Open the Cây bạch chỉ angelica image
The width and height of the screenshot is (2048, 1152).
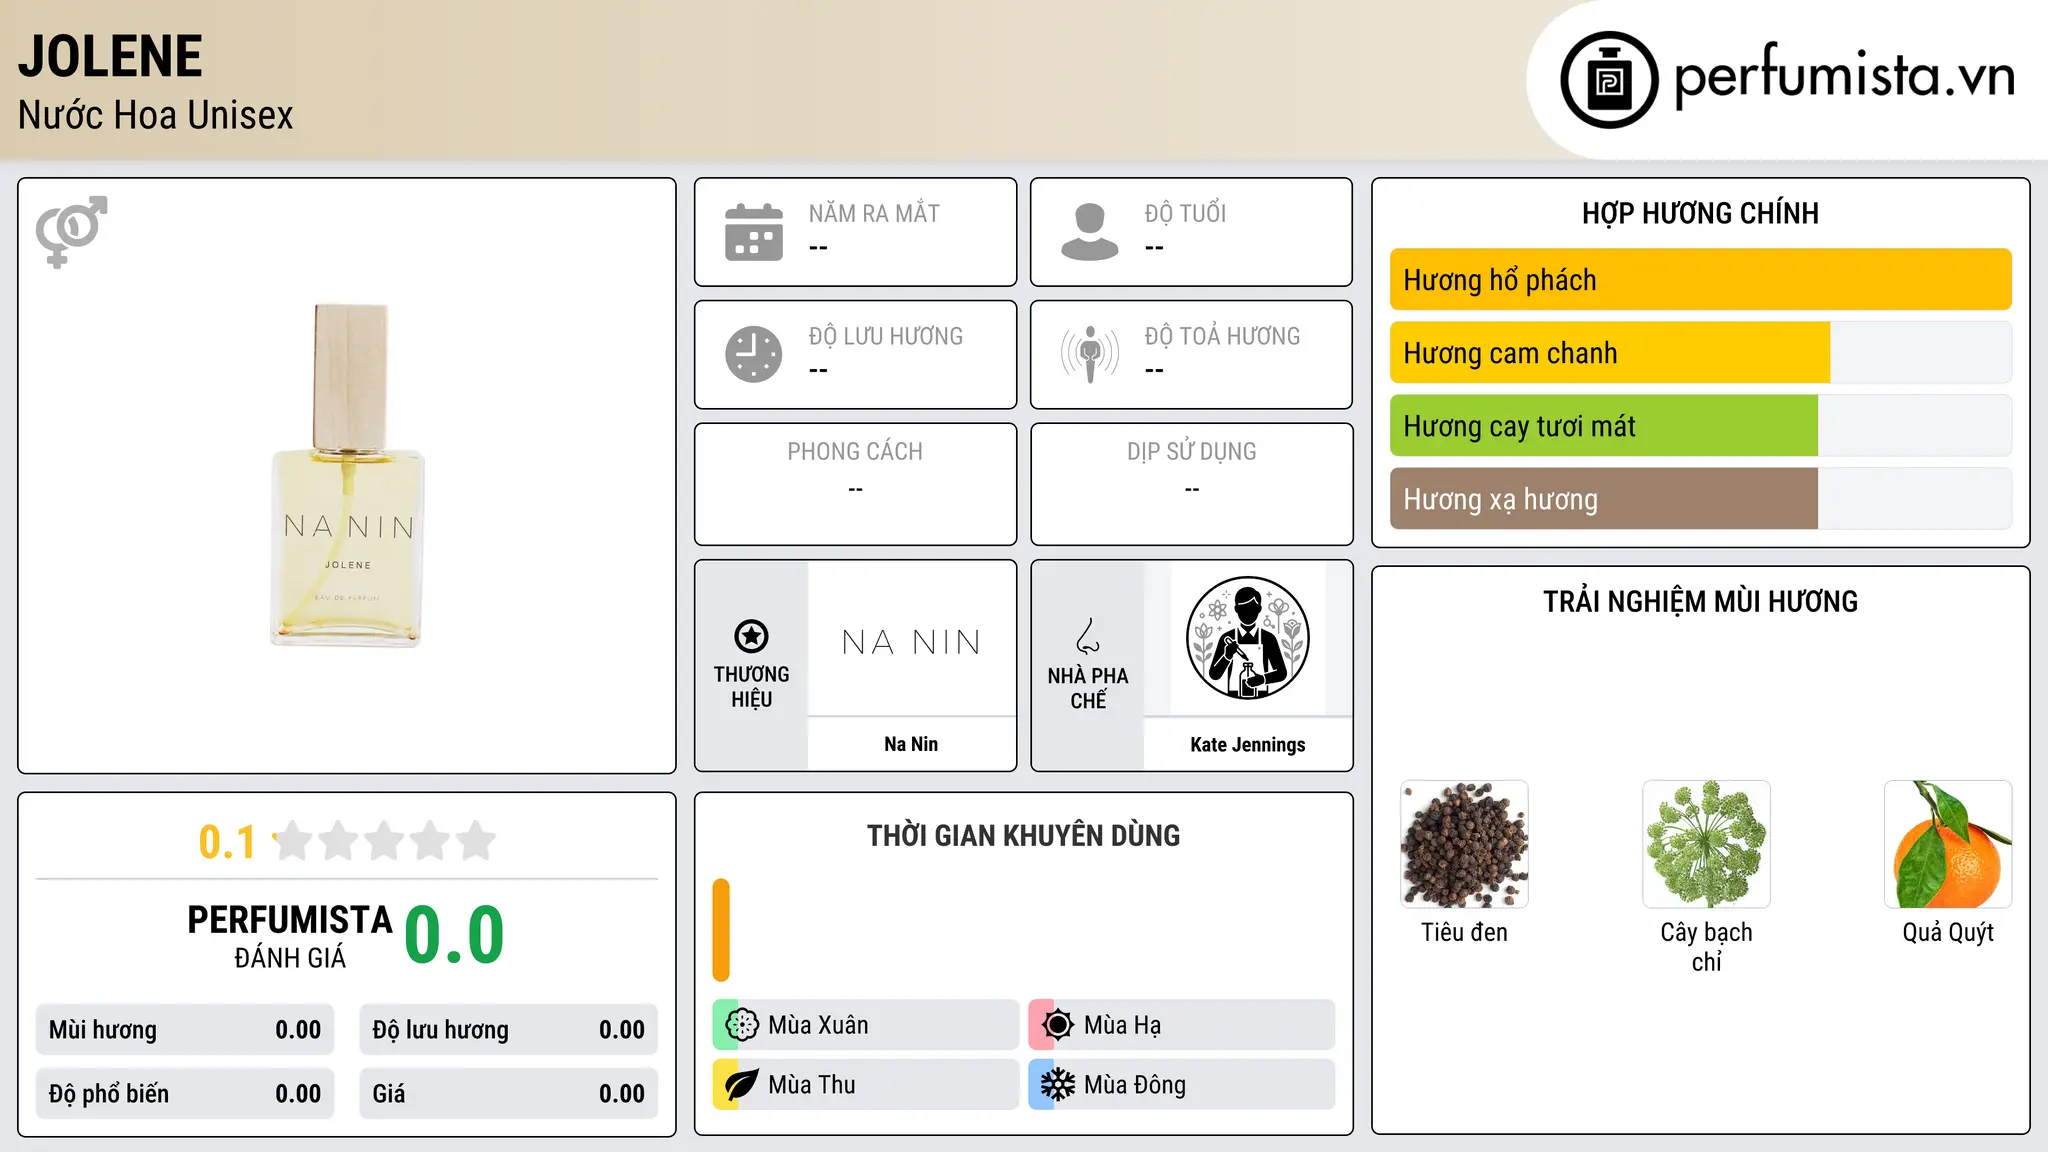pos(1706,844)
